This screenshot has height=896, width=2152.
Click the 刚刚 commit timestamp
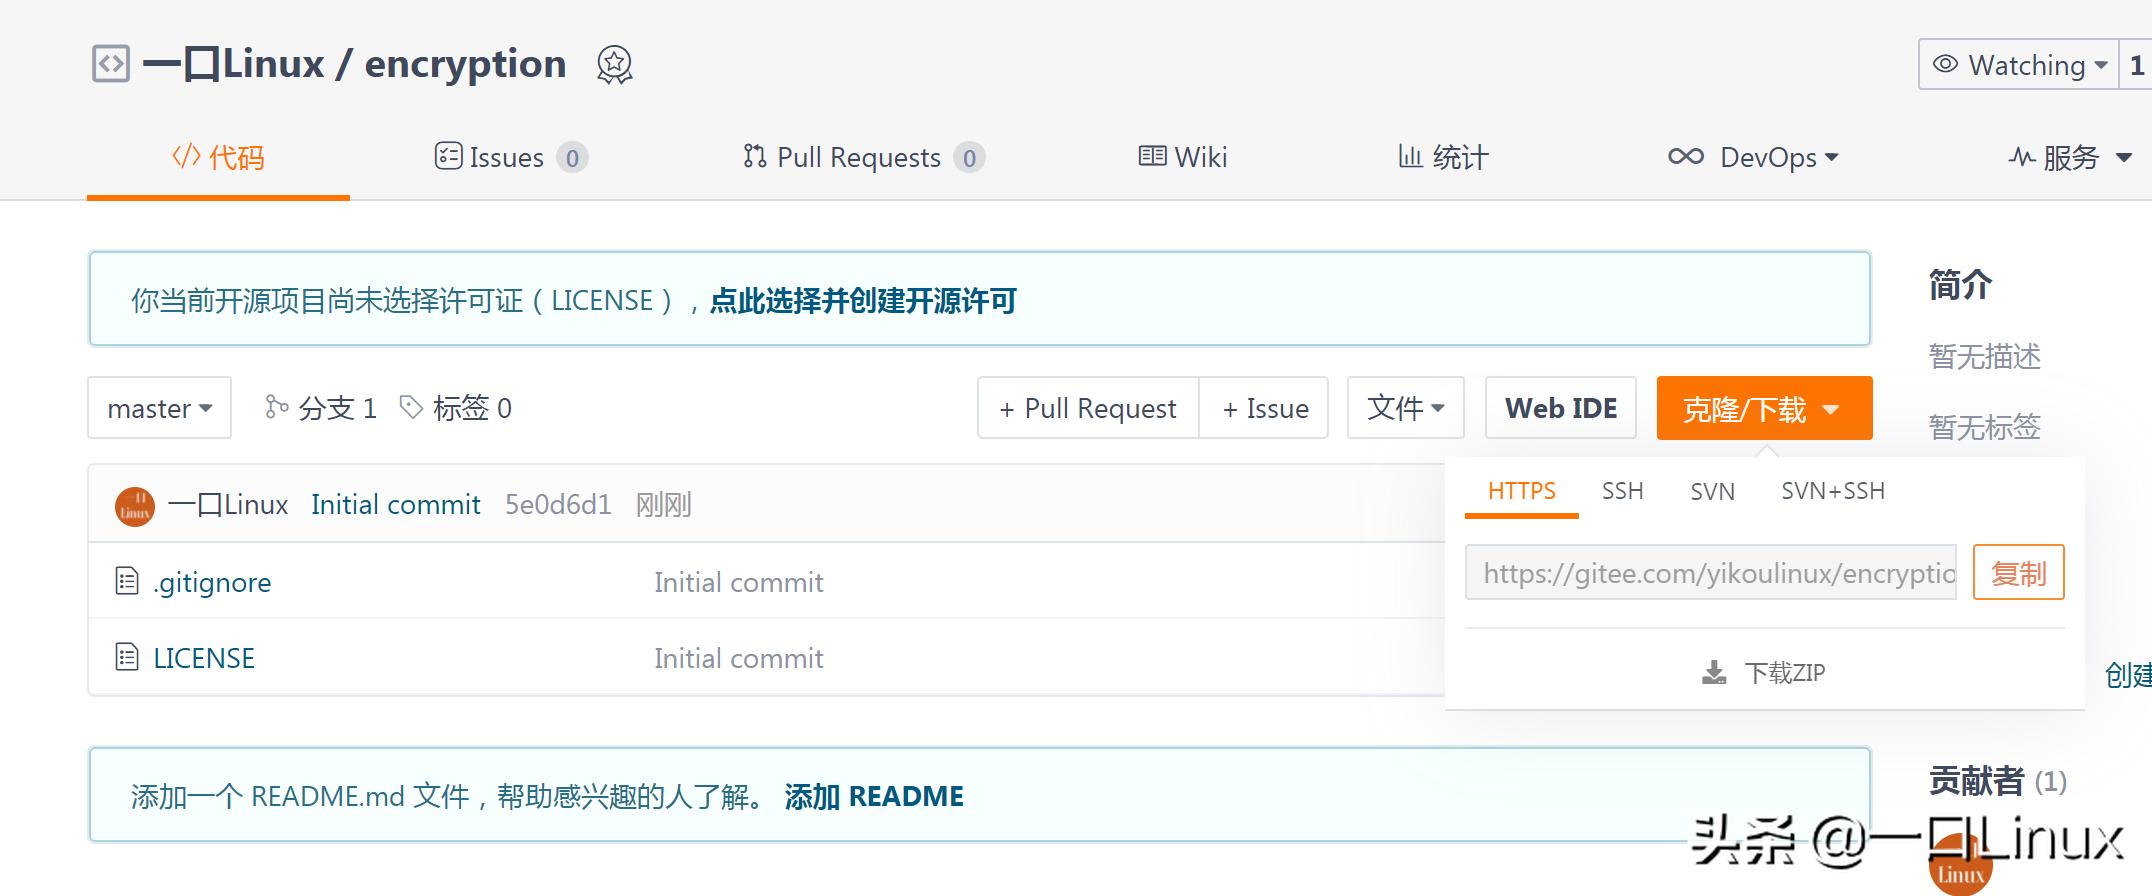point(664,505)
